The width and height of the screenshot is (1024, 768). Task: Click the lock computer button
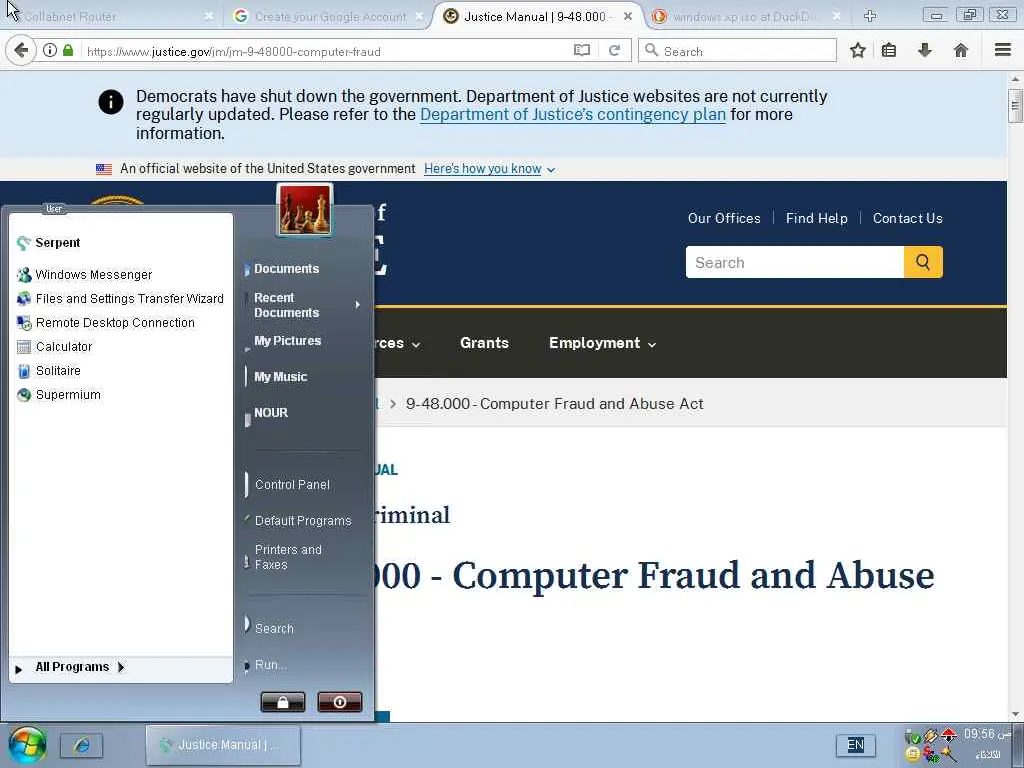tap(283, 702)
